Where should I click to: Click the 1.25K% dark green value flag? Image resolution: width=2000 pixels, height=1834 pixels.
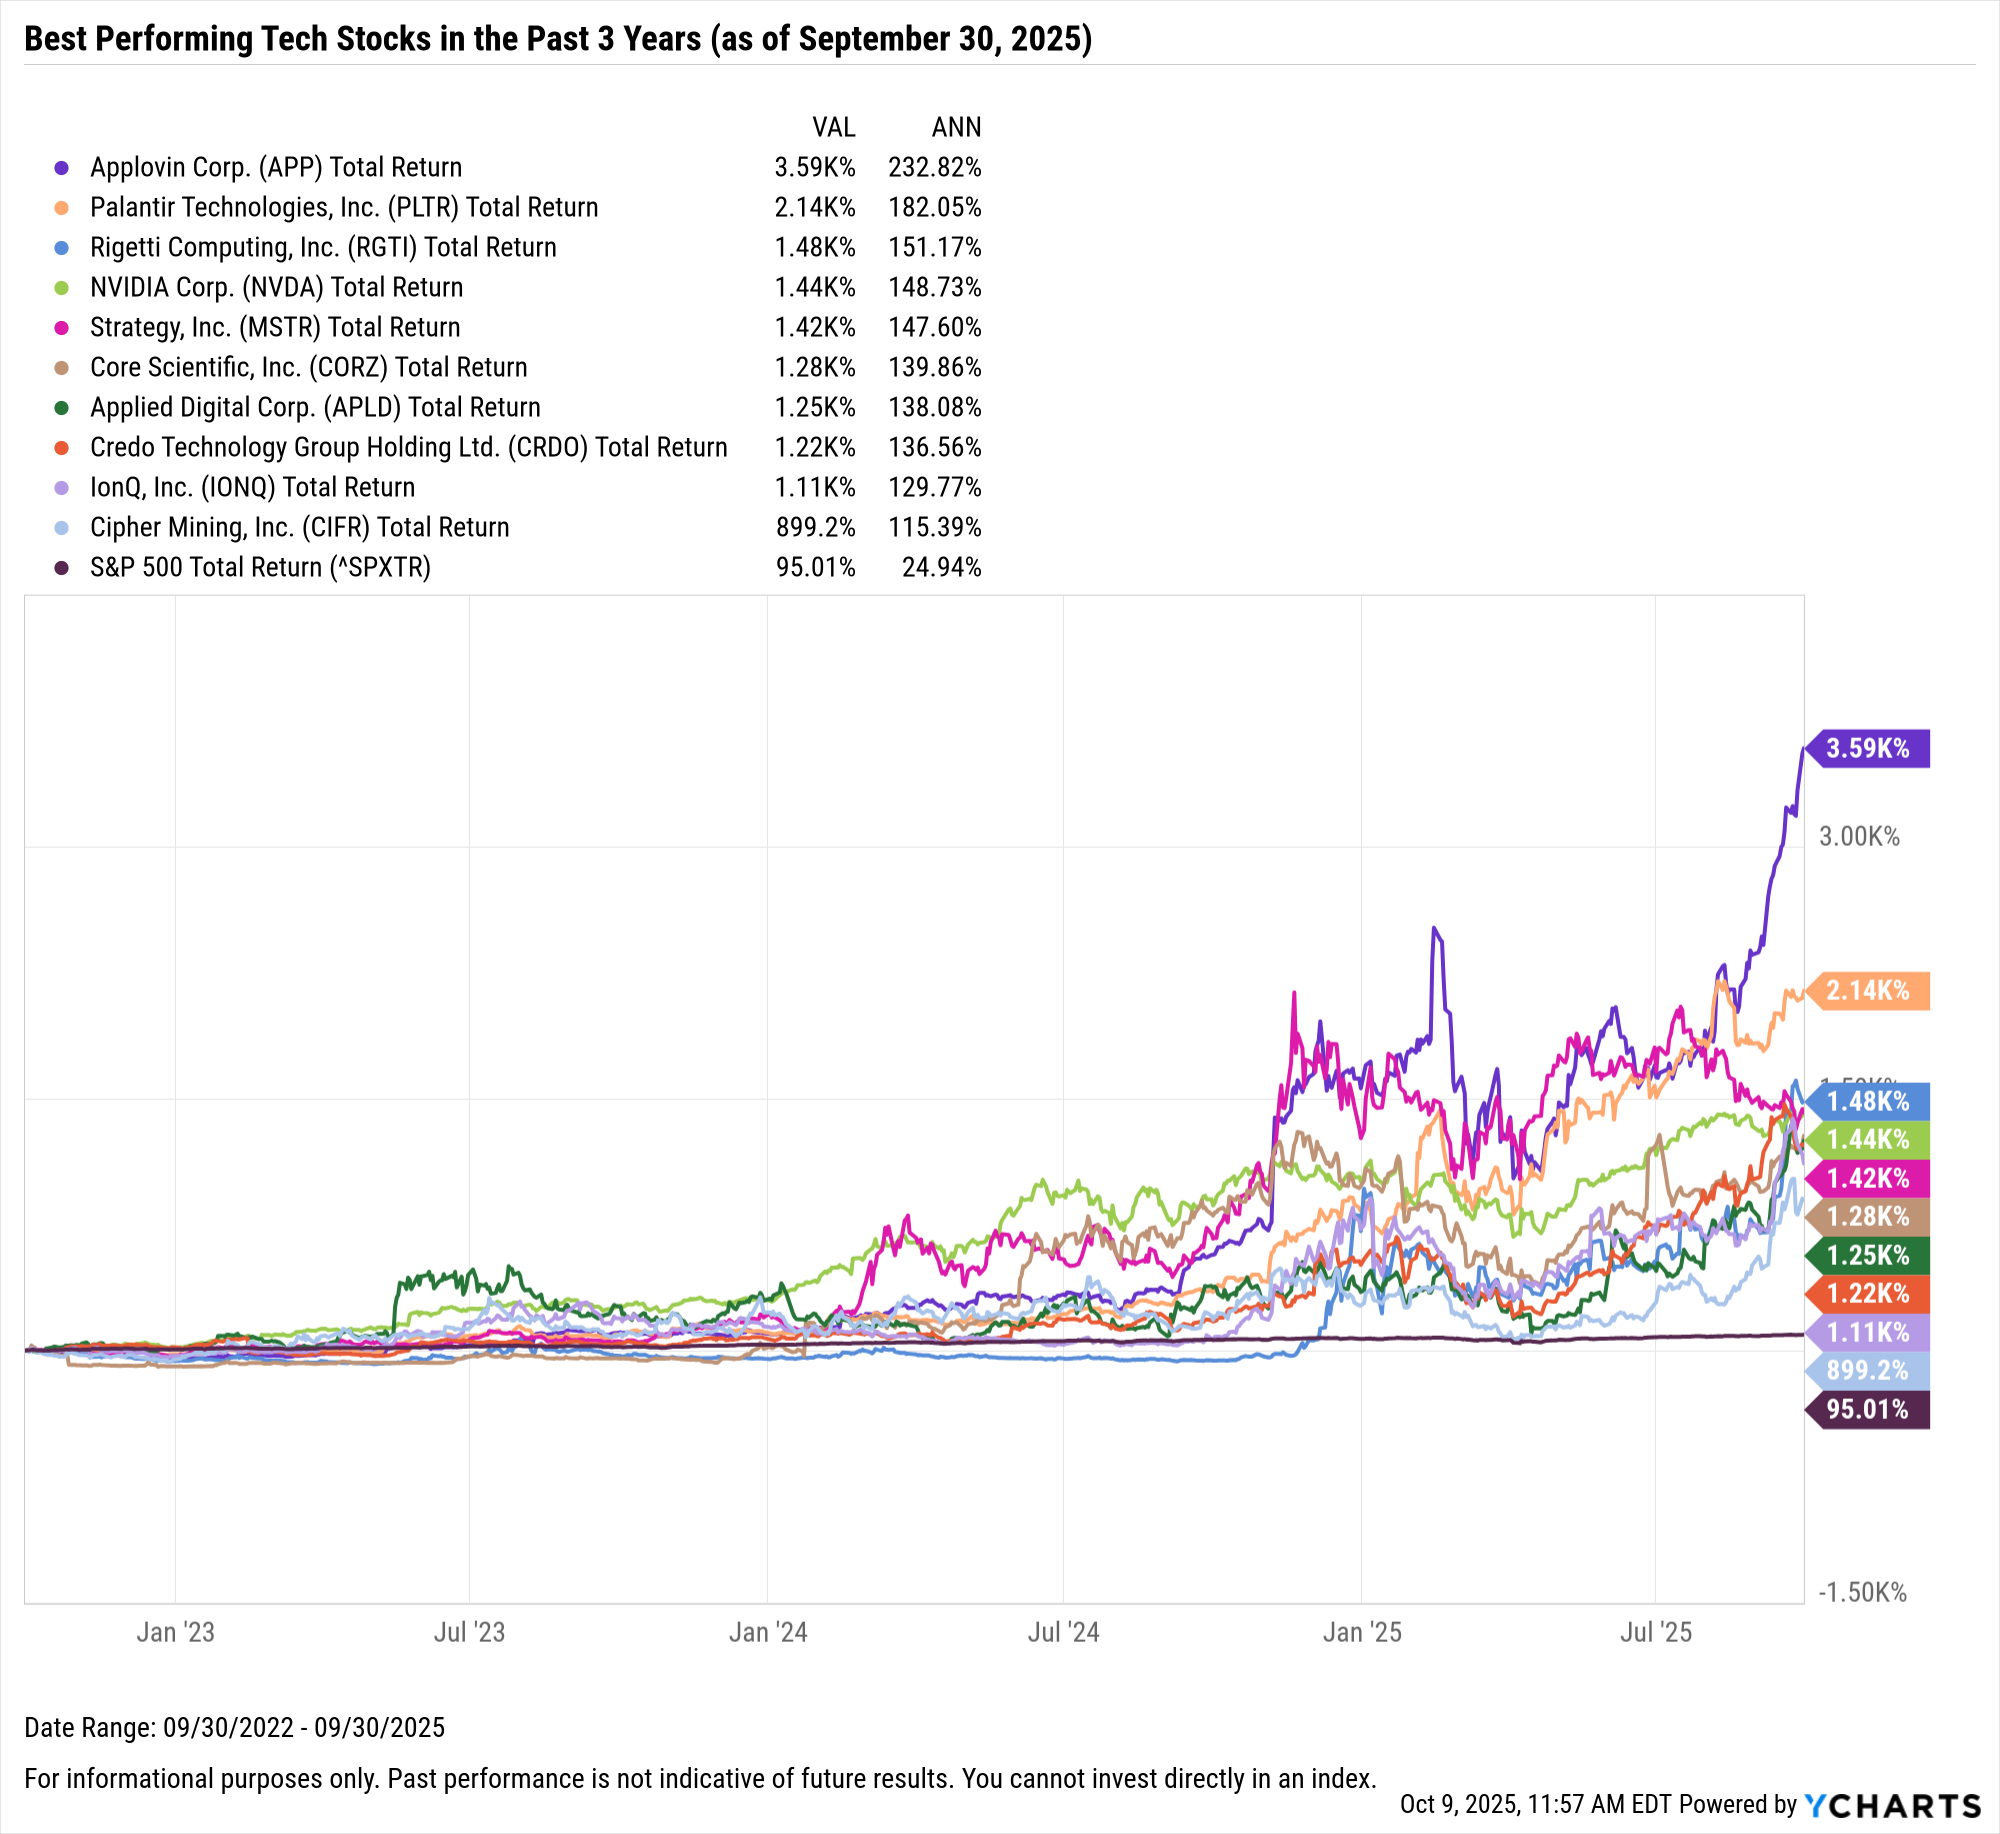click(x=1867, y=1255)
